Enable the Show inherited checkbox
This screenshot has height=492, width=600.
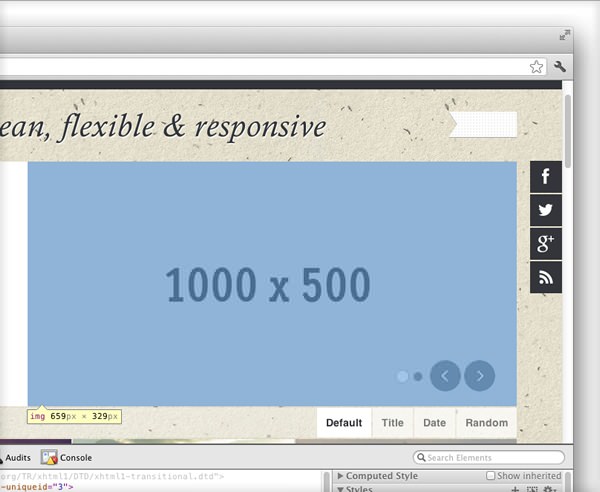[490, 476]
